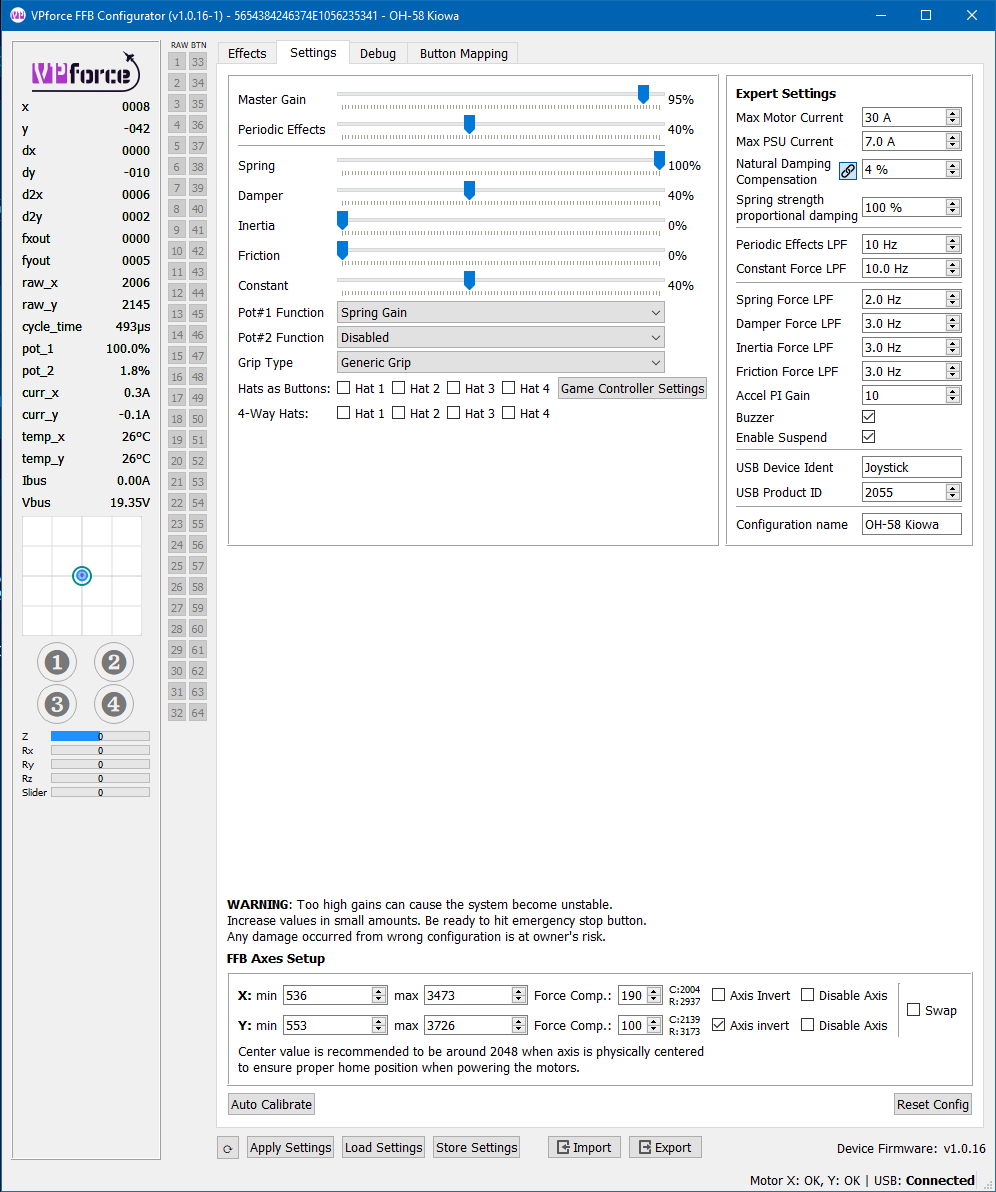The width and height of the screenshot is (996, 1192).
Task: Export the current configuration
Action: coord(665,1147)
